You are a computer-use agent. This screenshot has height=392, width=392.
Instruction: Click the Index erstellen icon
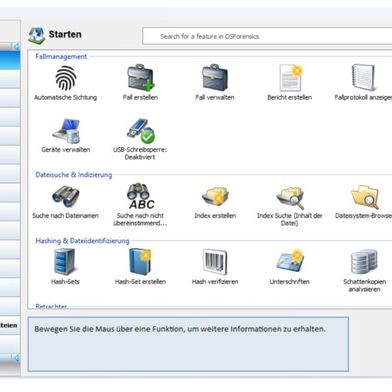(215, 197)
